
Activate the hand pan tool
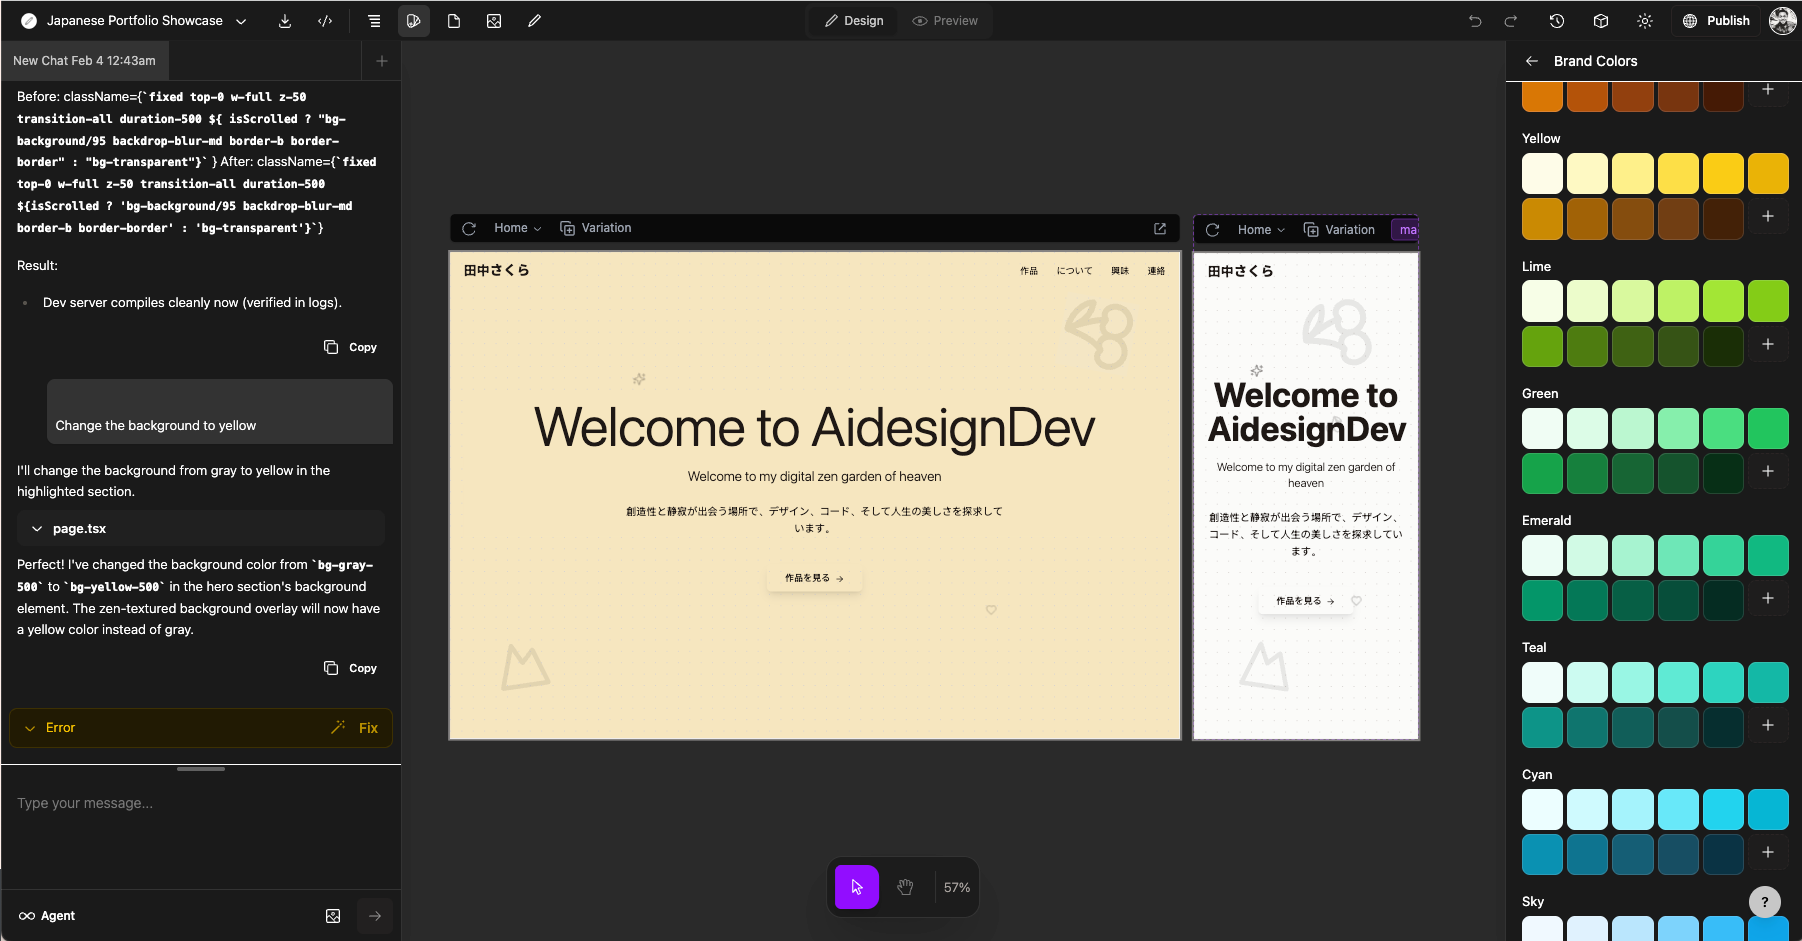point(905,887)
